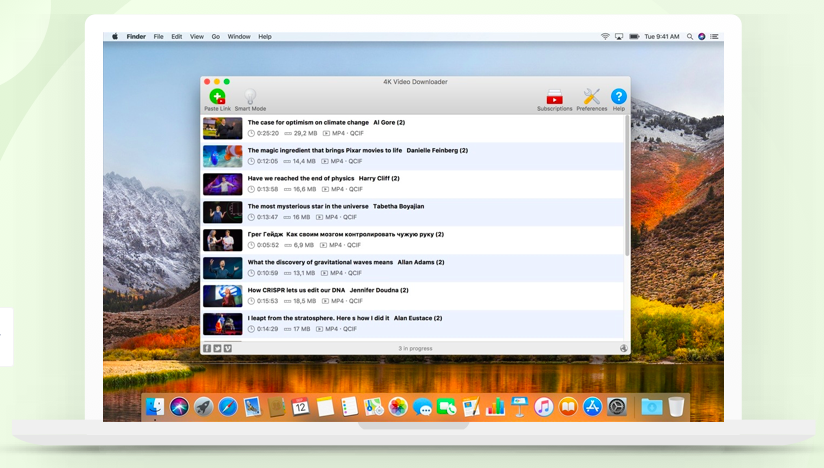Open App Store from the Dock
Image resolution: width=824 pixels, height=468 pixels.
592,407
